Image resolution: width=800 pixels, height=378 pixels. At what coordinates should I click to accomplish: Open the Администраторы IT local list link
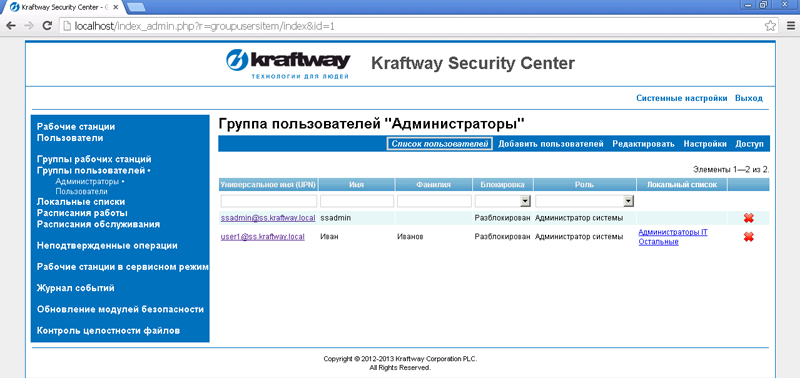pyautogui.click(x=673, y=232)
